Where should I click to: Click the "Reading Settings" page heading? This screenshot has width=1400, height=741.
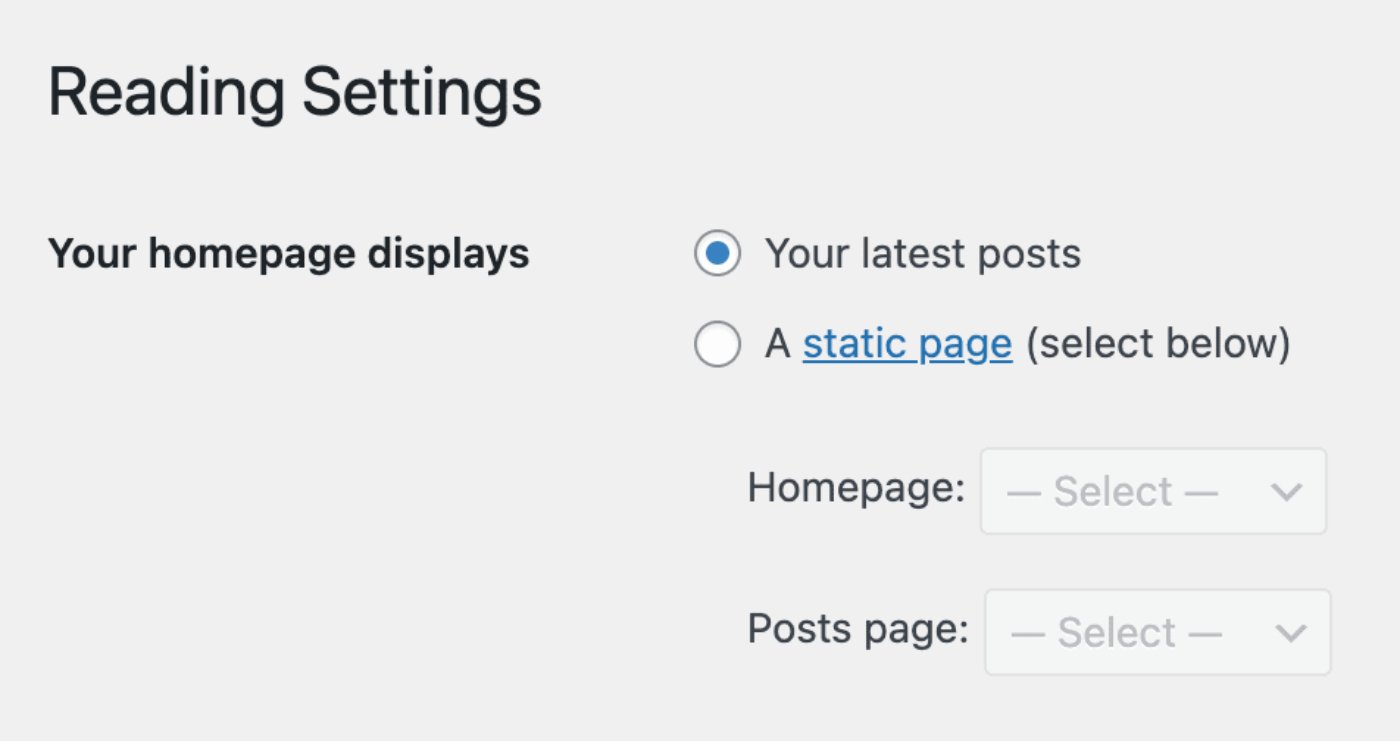(295, 93)
